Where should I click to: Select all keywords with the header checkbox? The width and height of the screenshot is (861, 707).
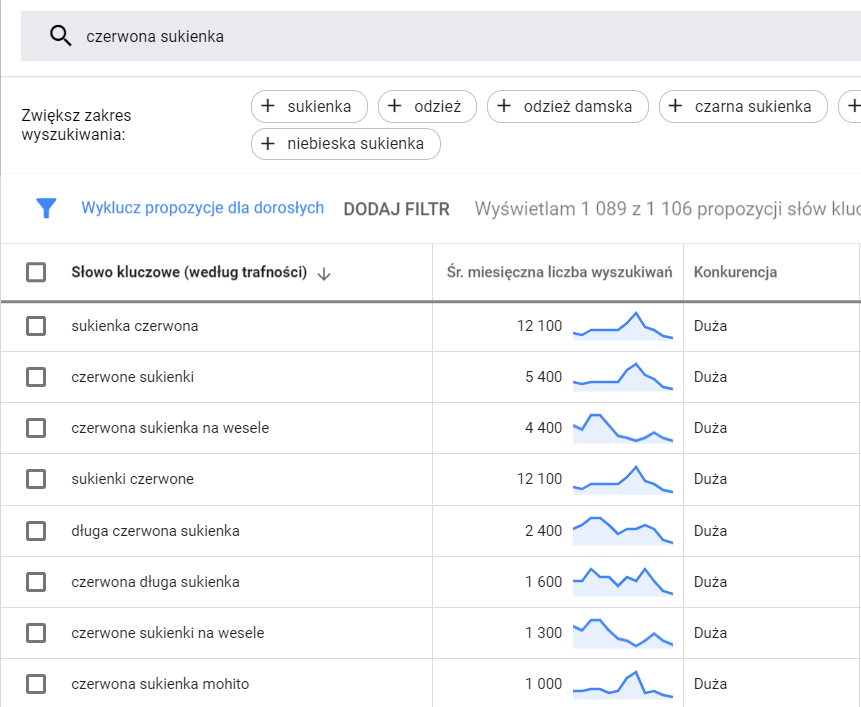(36, 270)
